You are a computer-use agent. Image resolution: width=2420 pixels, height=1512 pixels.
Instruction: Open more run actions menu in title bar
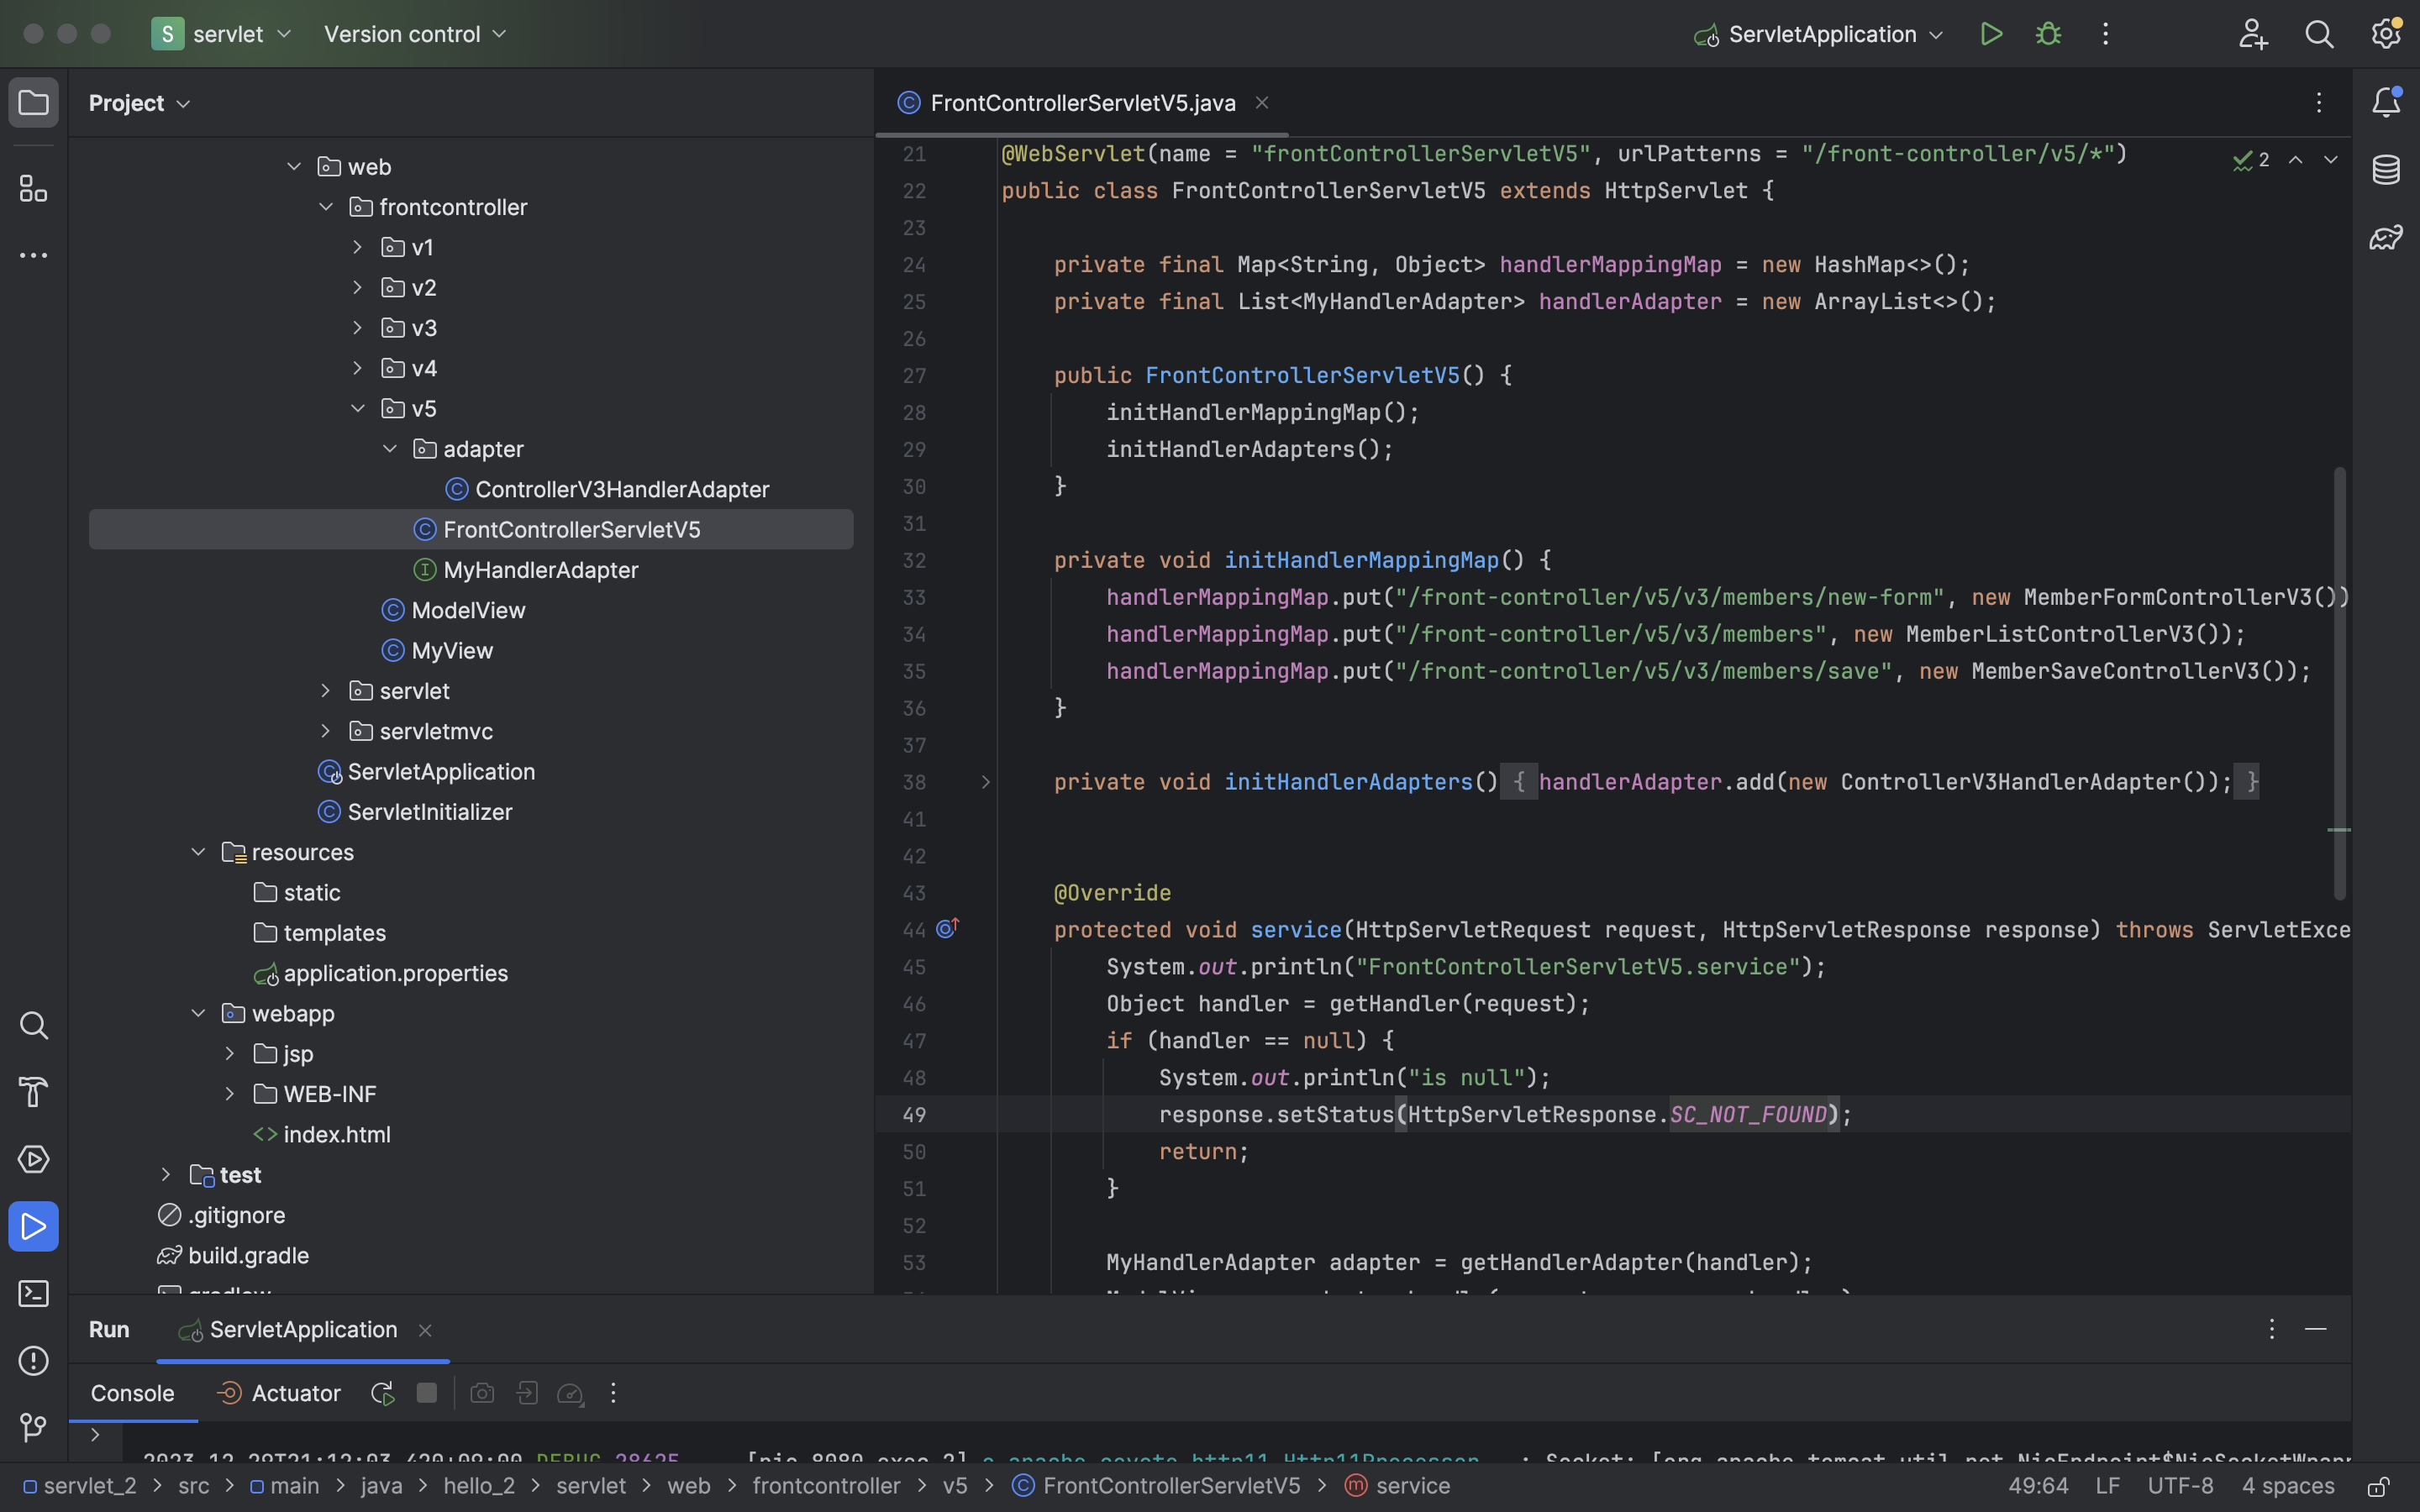tap(2105, 34)
